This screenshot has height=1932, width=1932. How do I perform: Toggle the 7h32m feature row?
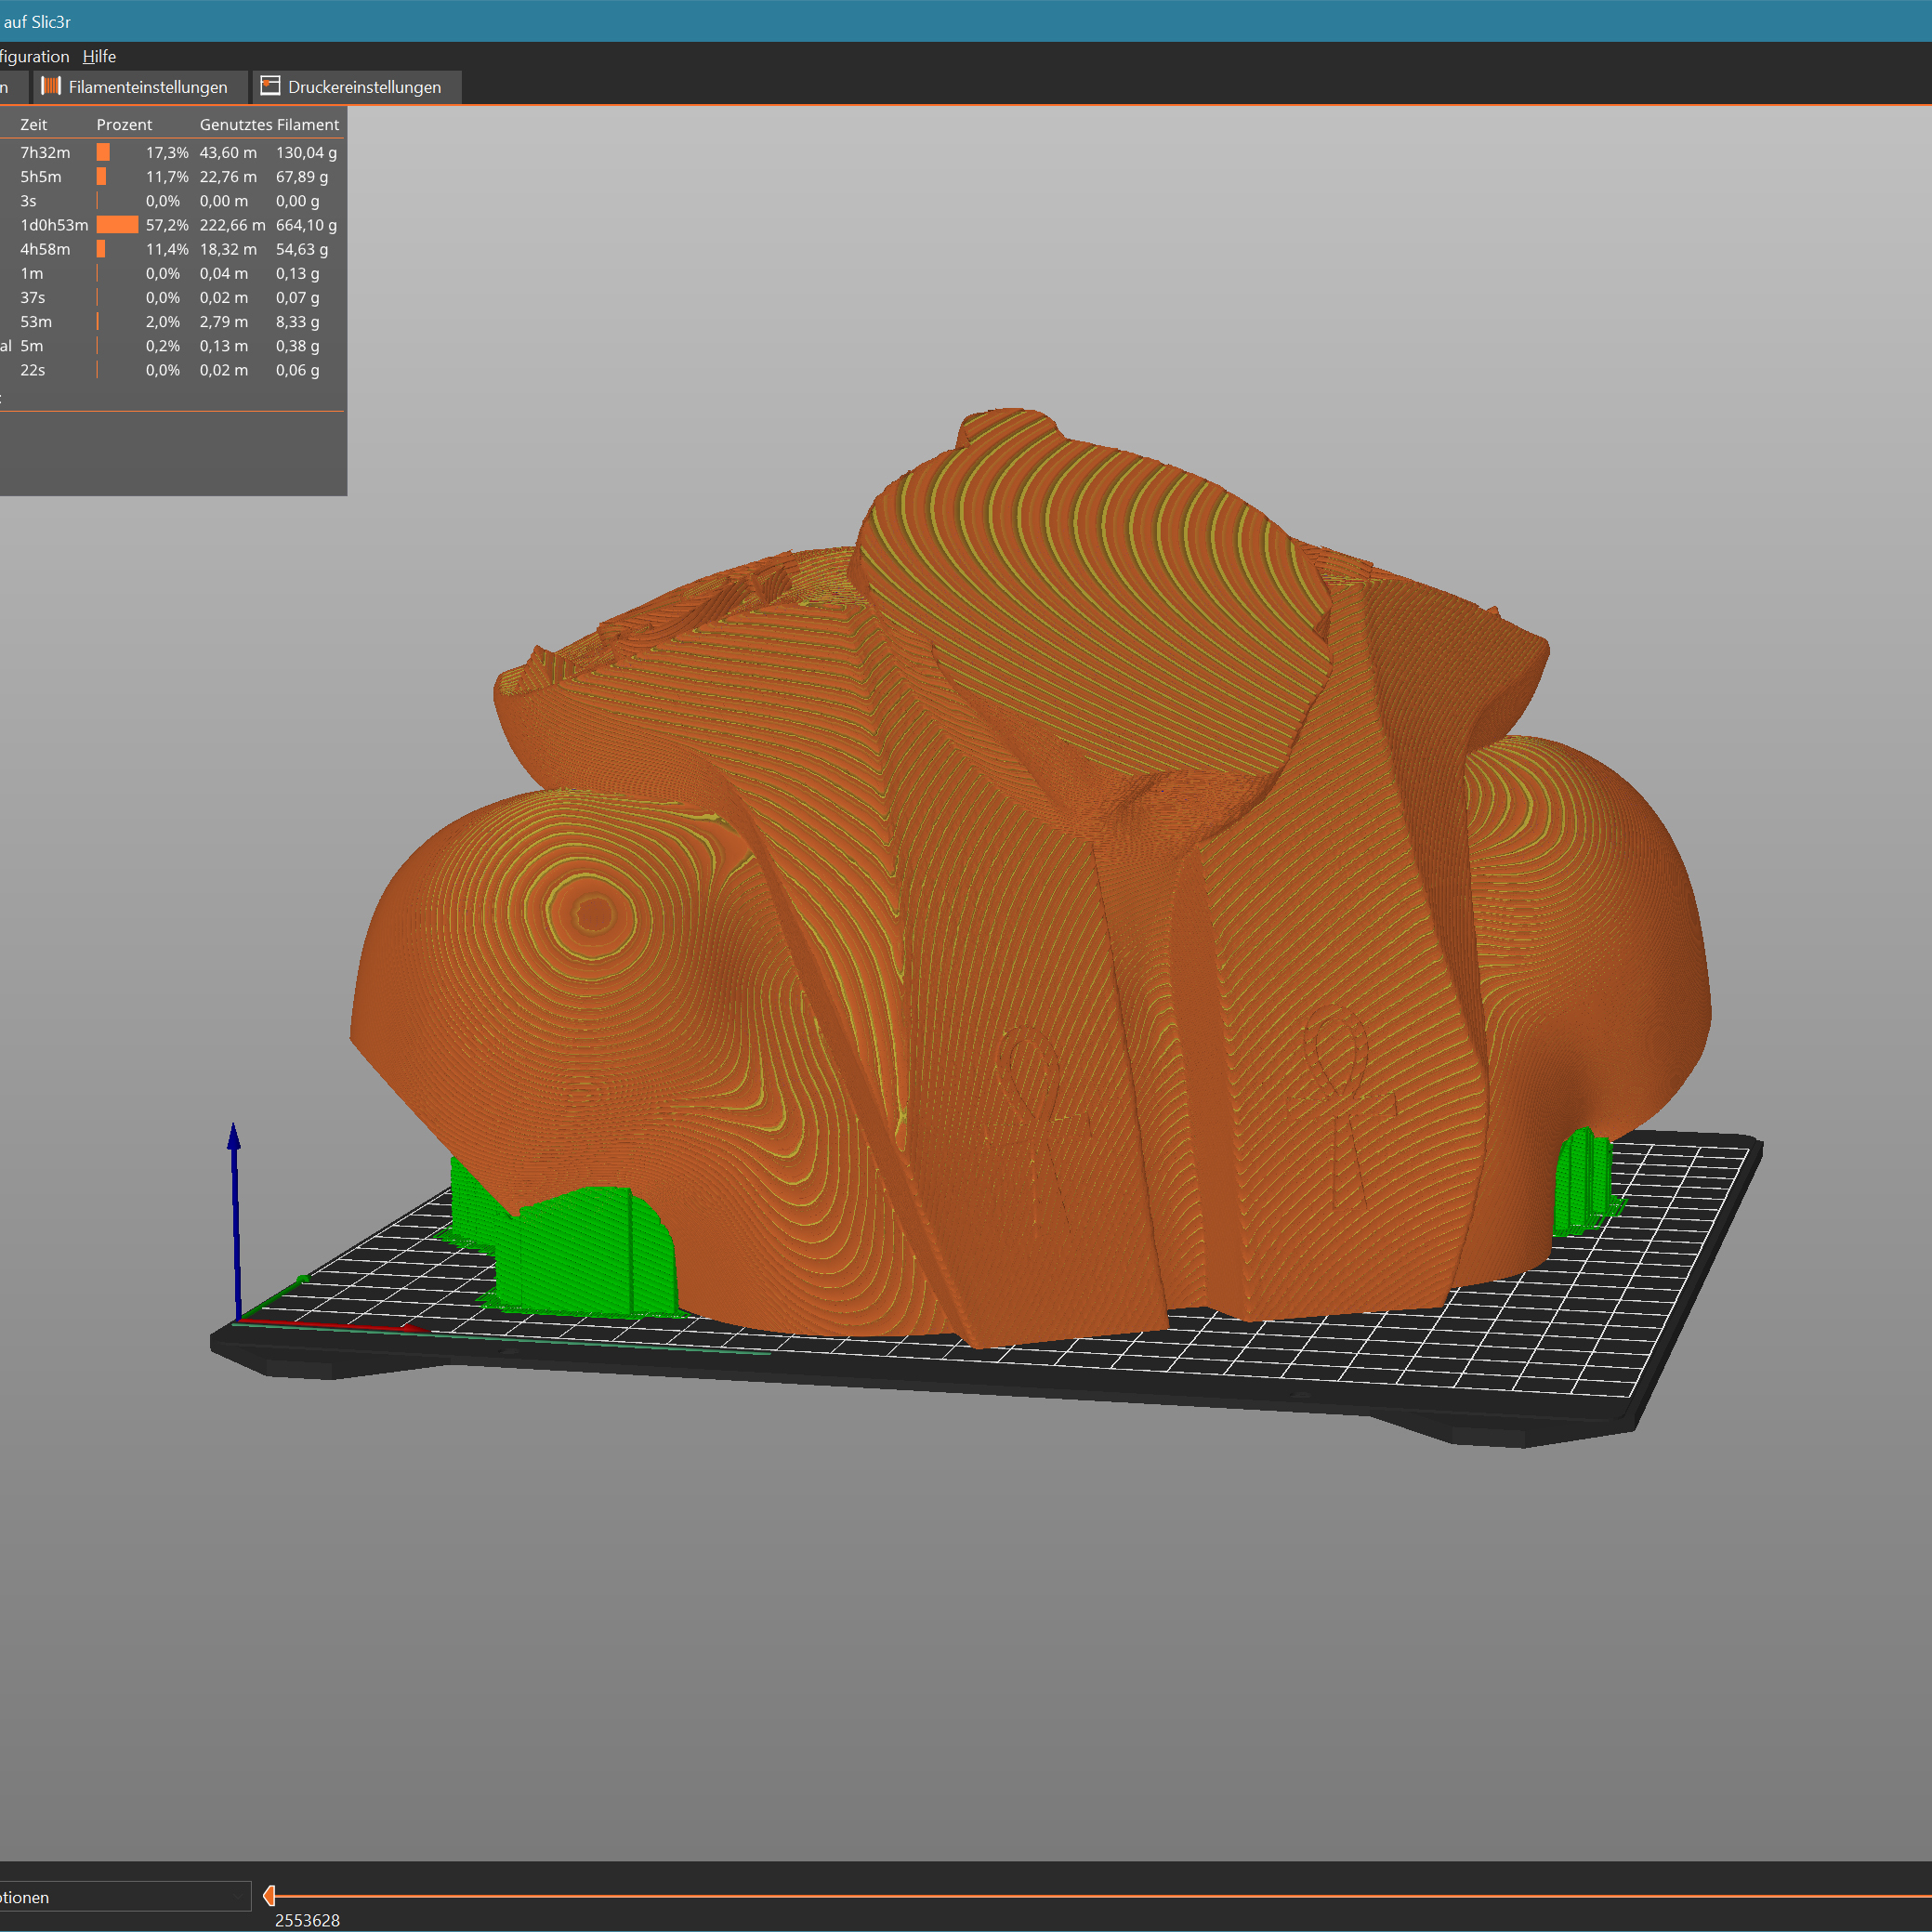[45, 152]
